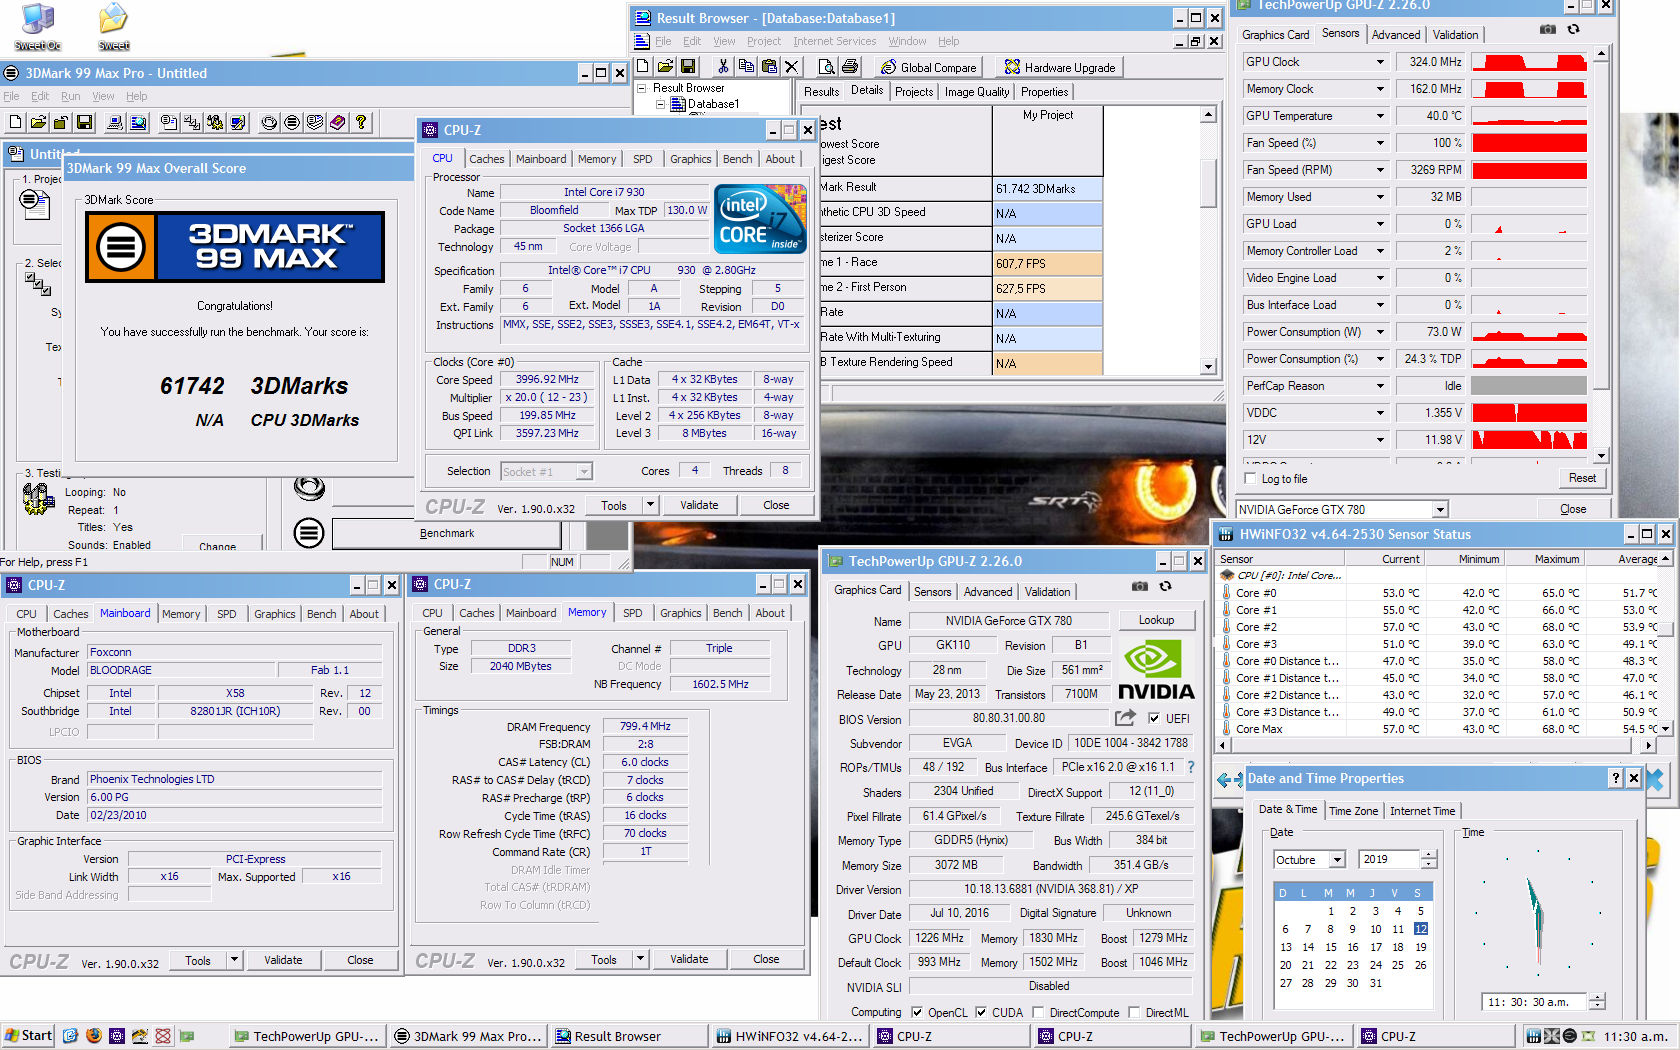Image resolution: width=1680 pixels, height=1050 pixels.
Task: Click the Global Compare button
Action: [x=928, y=67]
